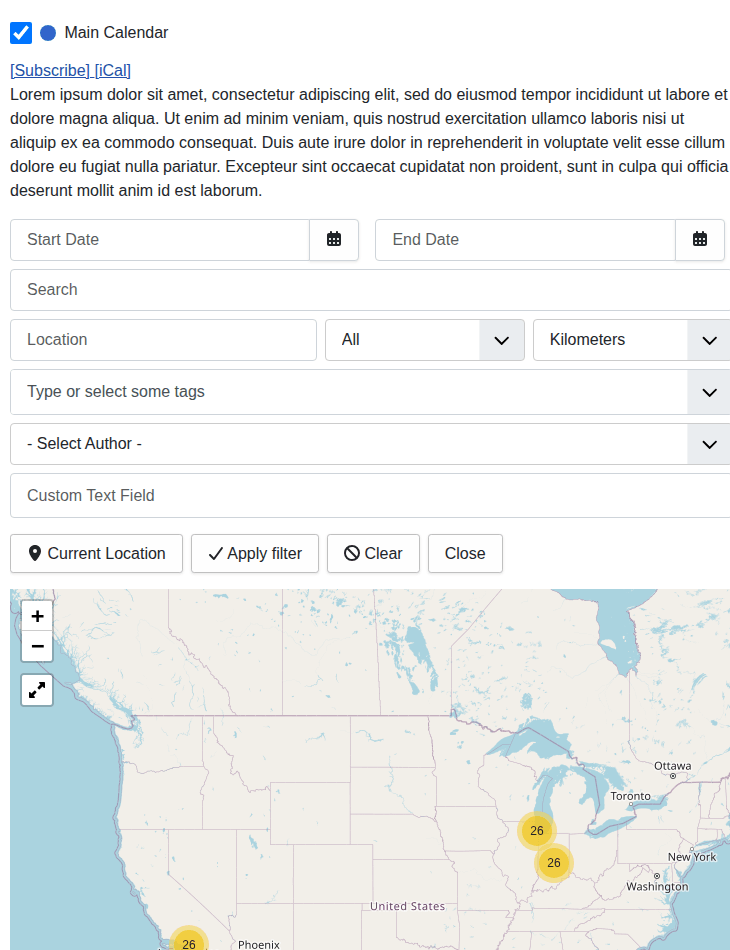Zoom out on the map
This screenshot has height=950, width=730.
(x=37, y=647)
